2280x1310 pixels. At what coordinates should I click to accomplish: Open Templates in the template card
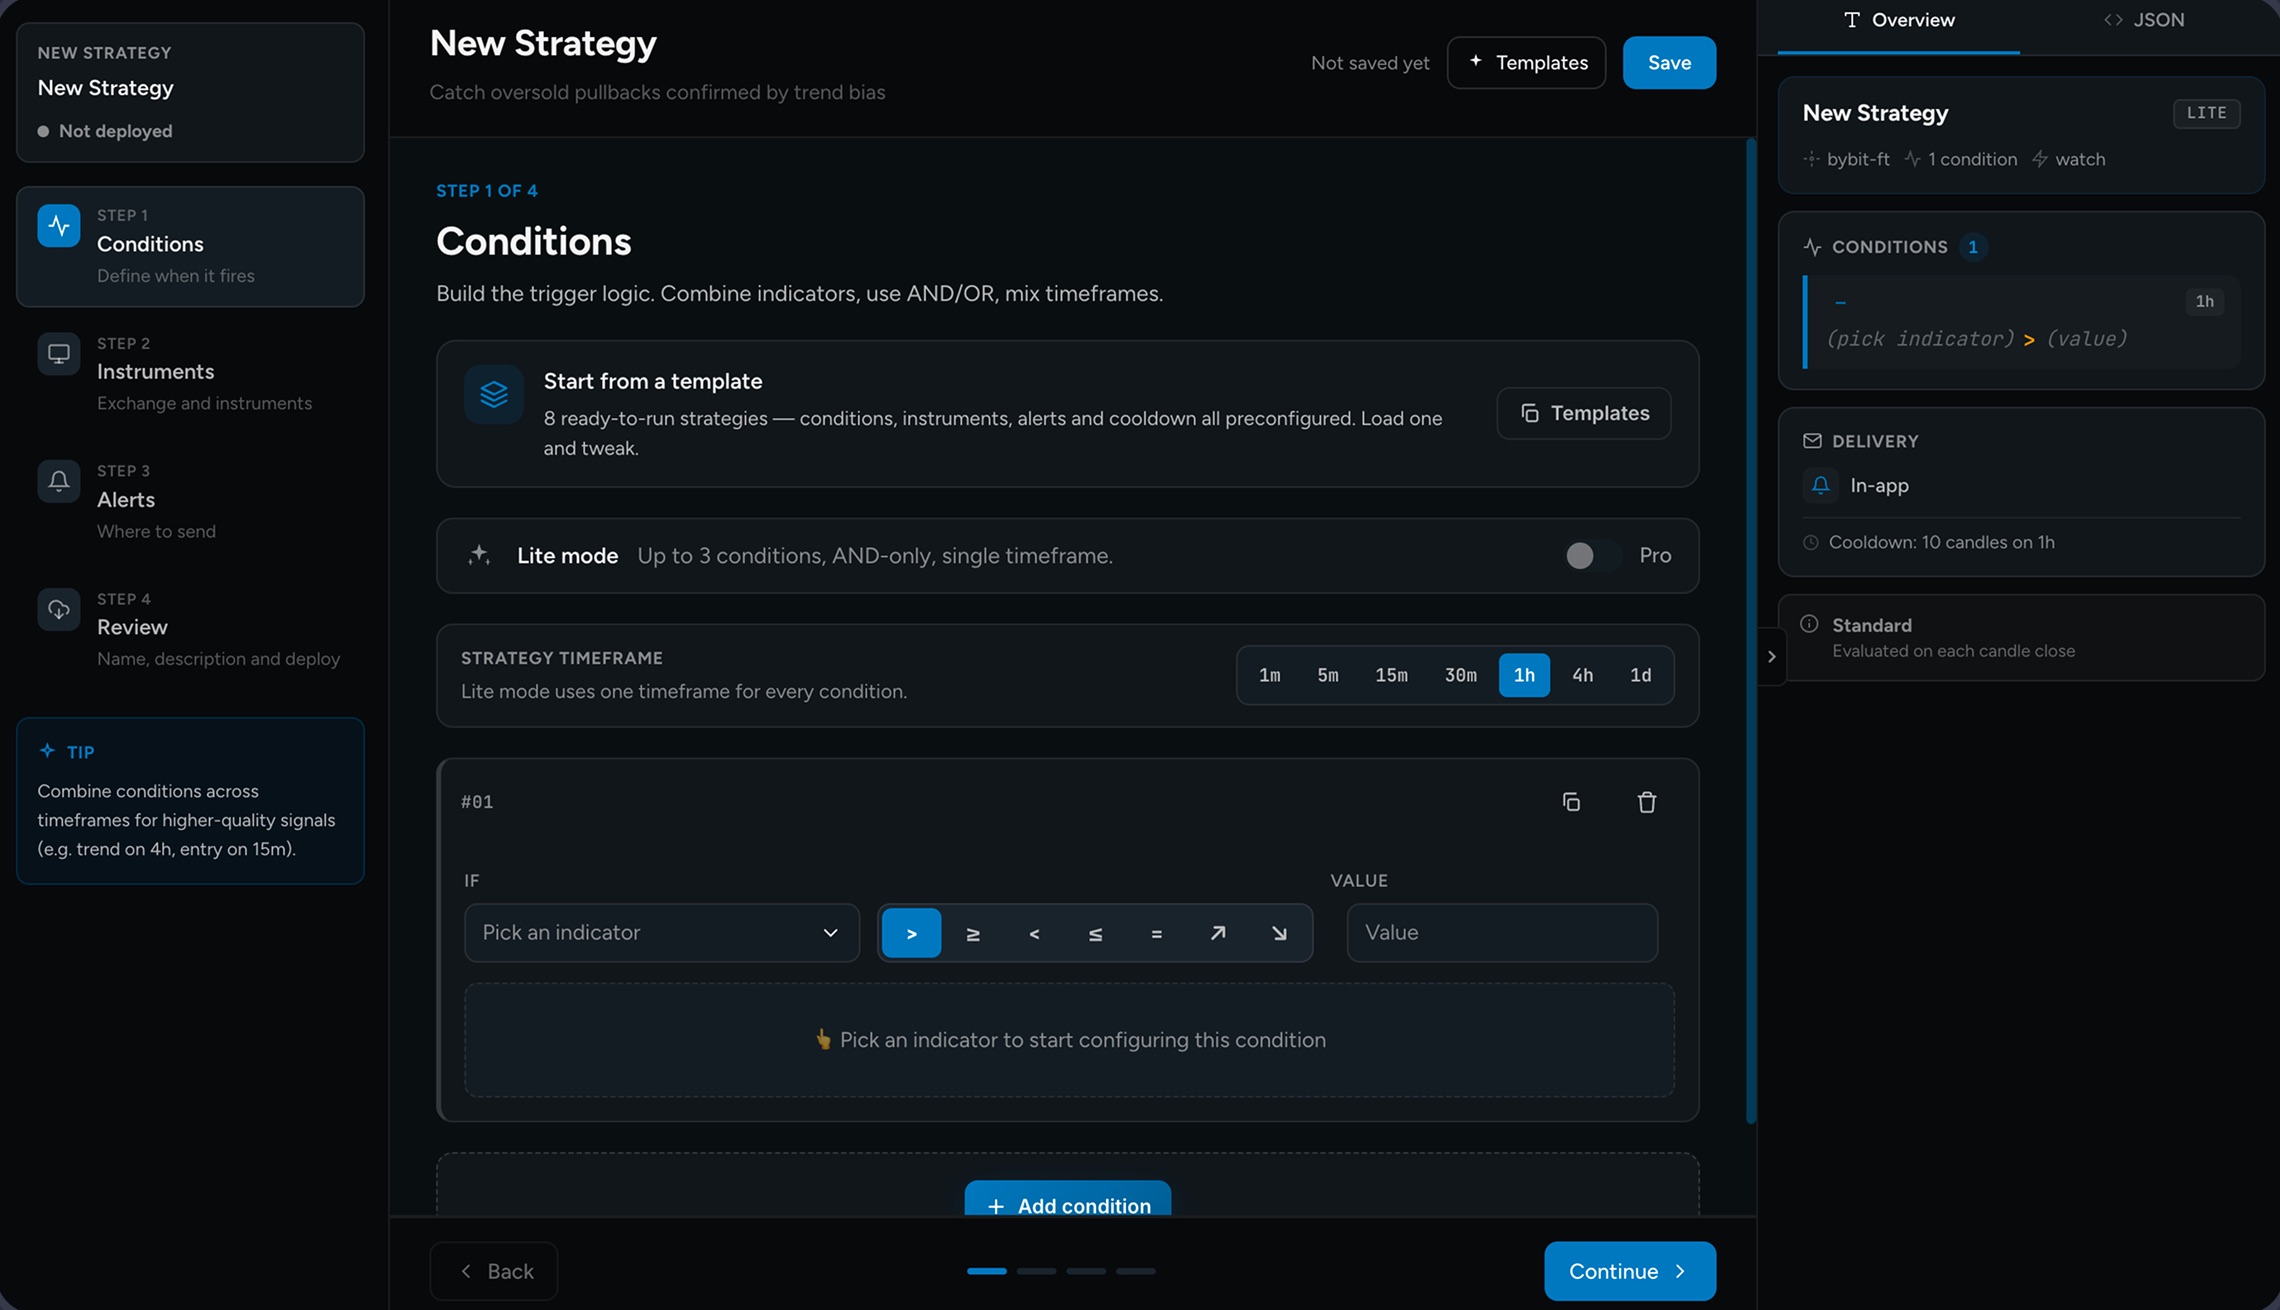[x=1584, y=413]
